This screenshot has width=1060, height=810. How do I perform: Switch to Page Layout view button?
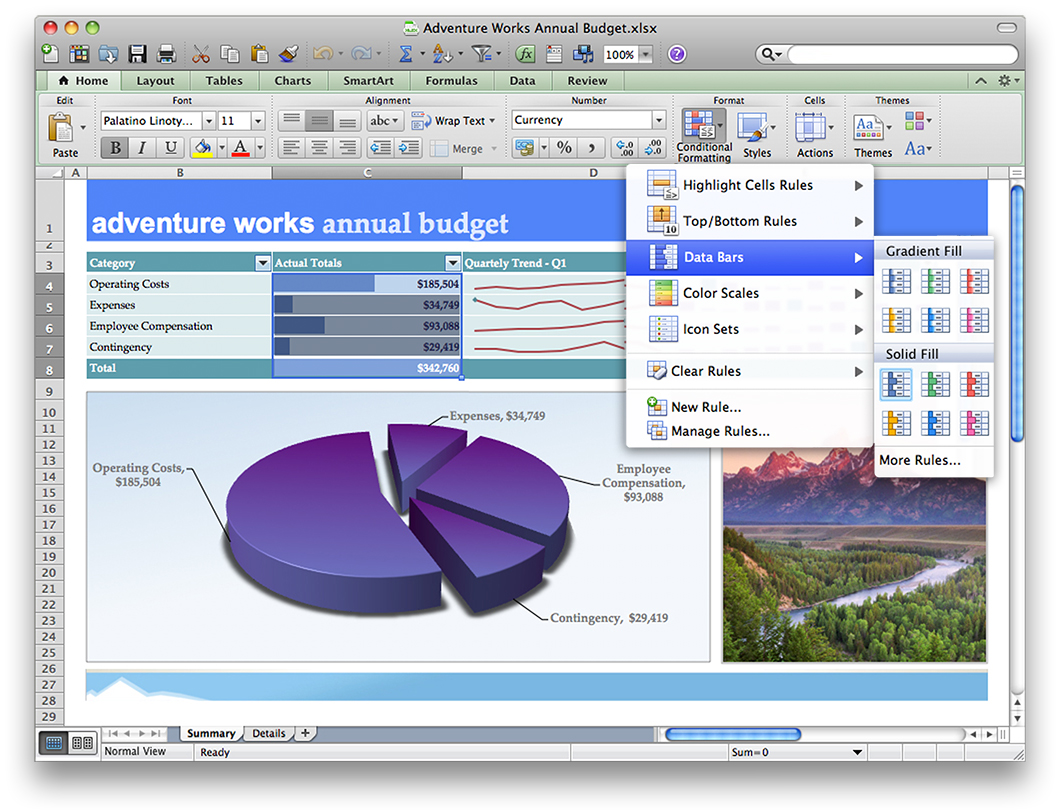(x=82, y=743)
